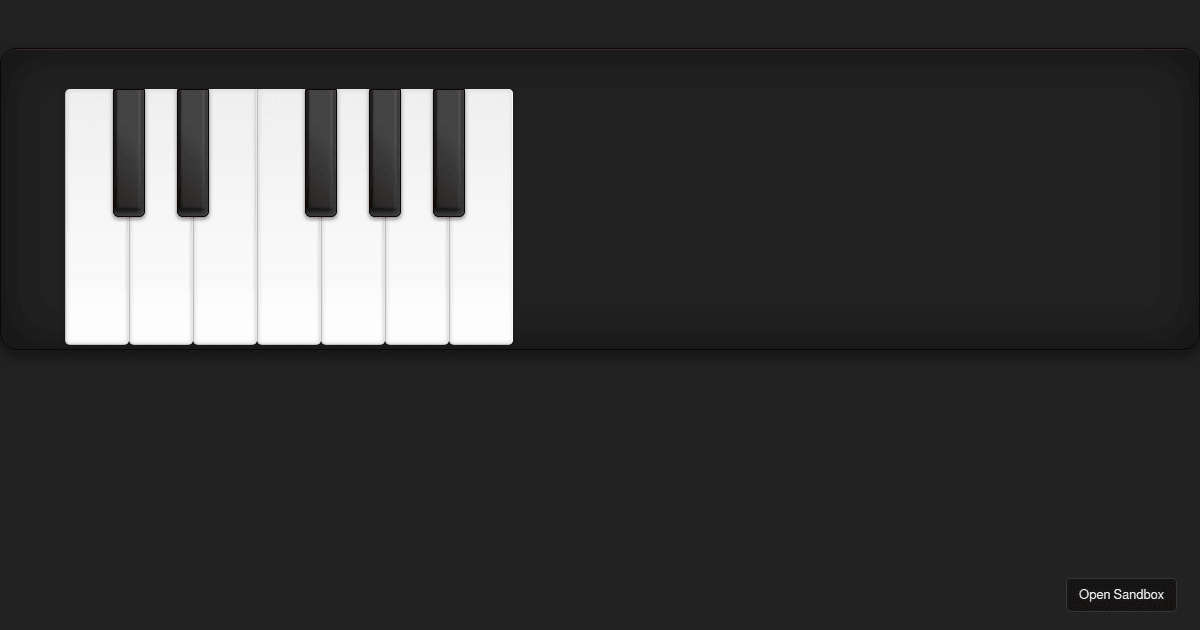
Task: Tap the first black key (C sharp)
Action: click(x=129, y=152)
